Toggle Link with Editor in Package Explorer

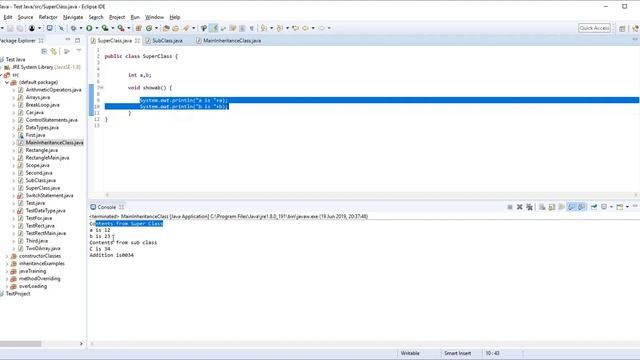[x=54, y=51]
